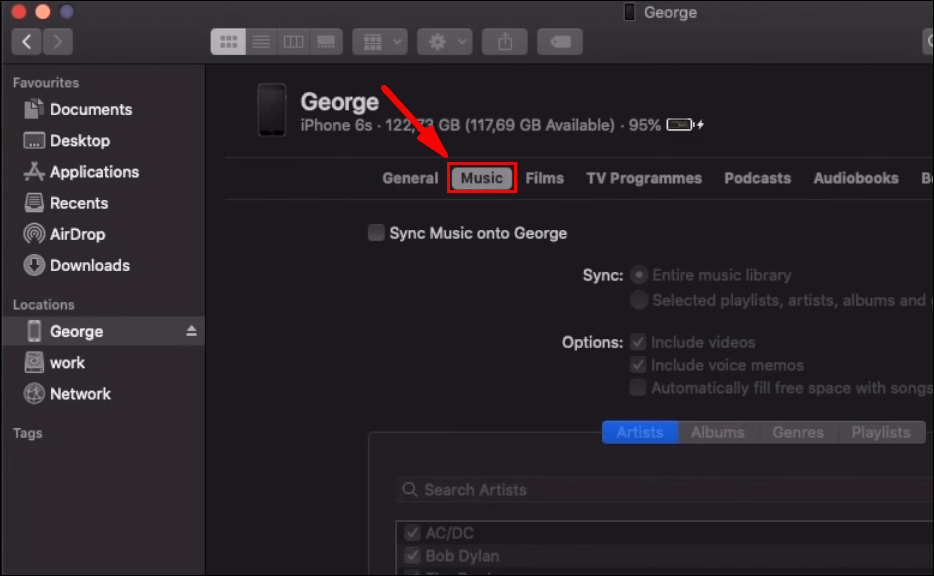Toggle the Include voice memos checkbox
934x576 pixels.
638,365
